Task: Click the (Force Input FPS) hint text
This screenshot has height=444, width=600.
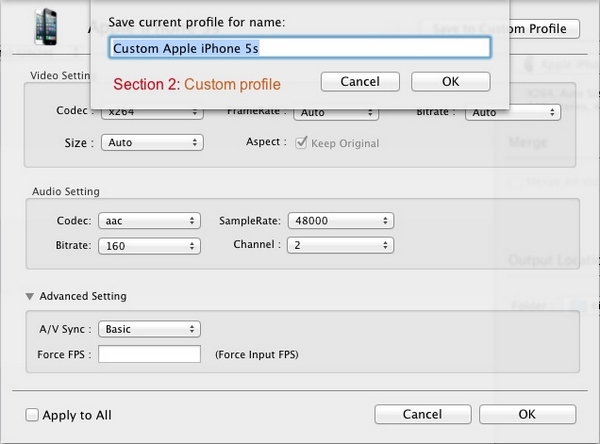Action: [257, 354]
